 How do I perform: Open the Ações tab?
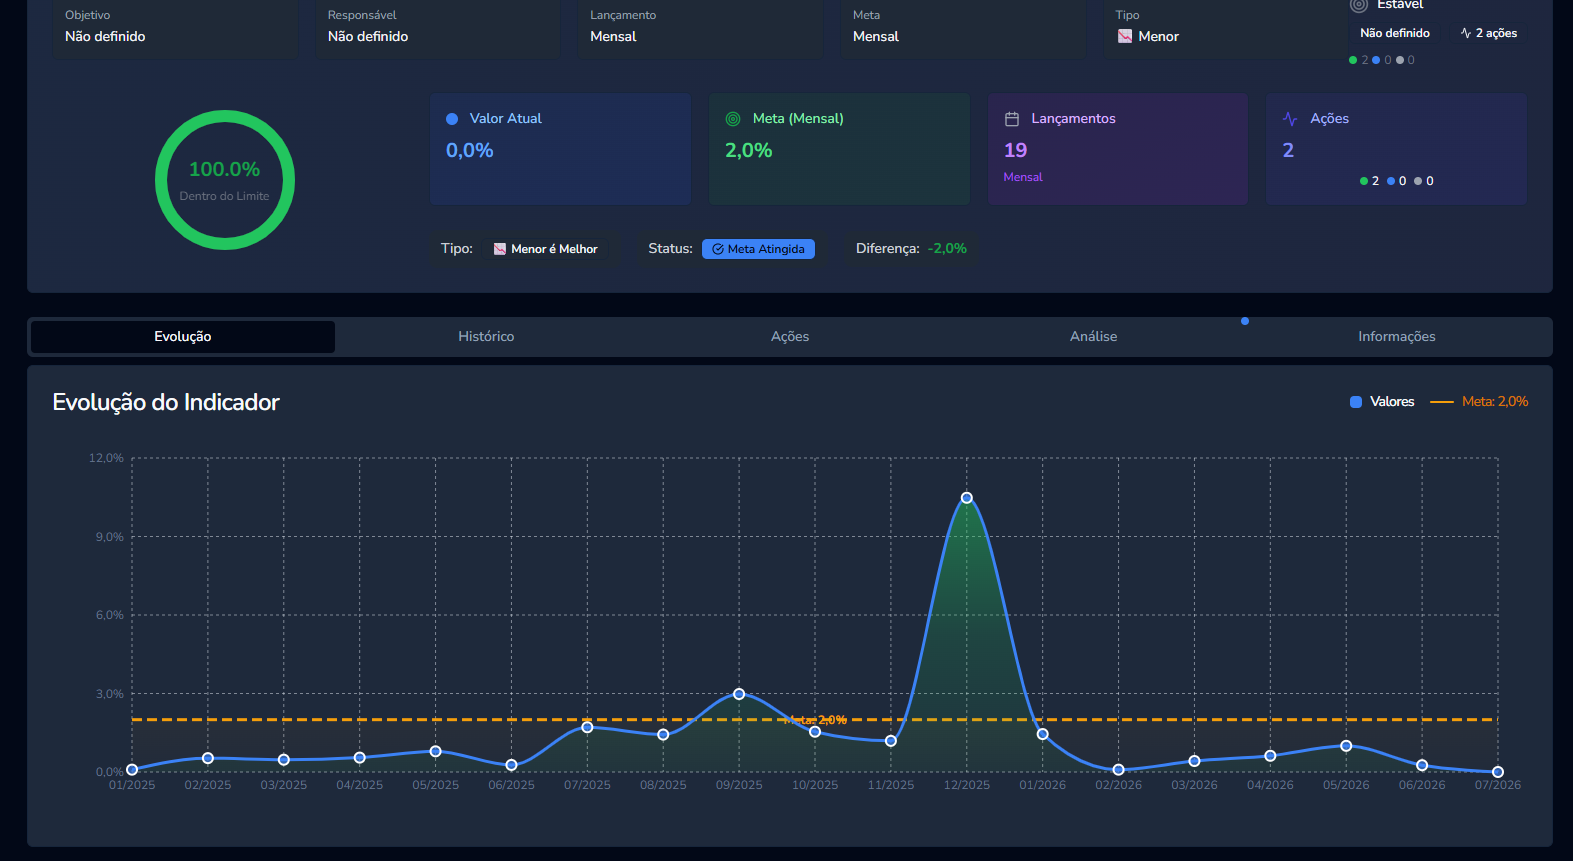coord(790,337)
